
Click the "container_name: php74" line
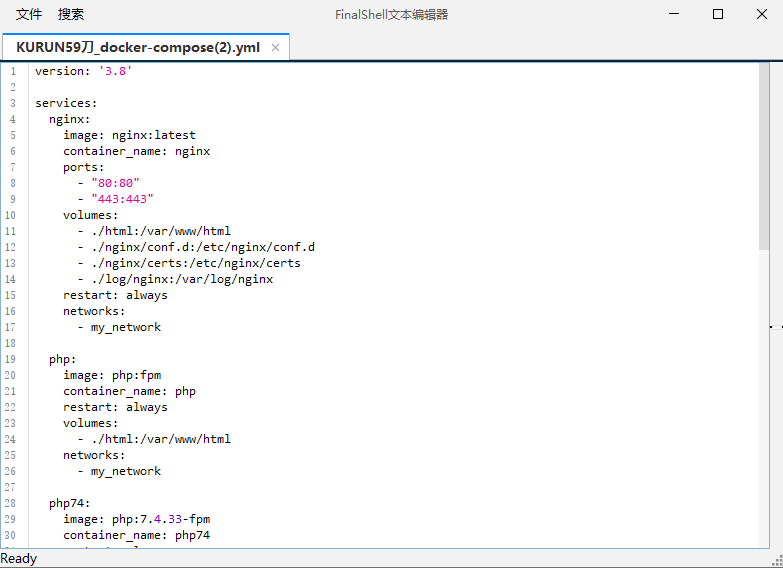(136, 535)
